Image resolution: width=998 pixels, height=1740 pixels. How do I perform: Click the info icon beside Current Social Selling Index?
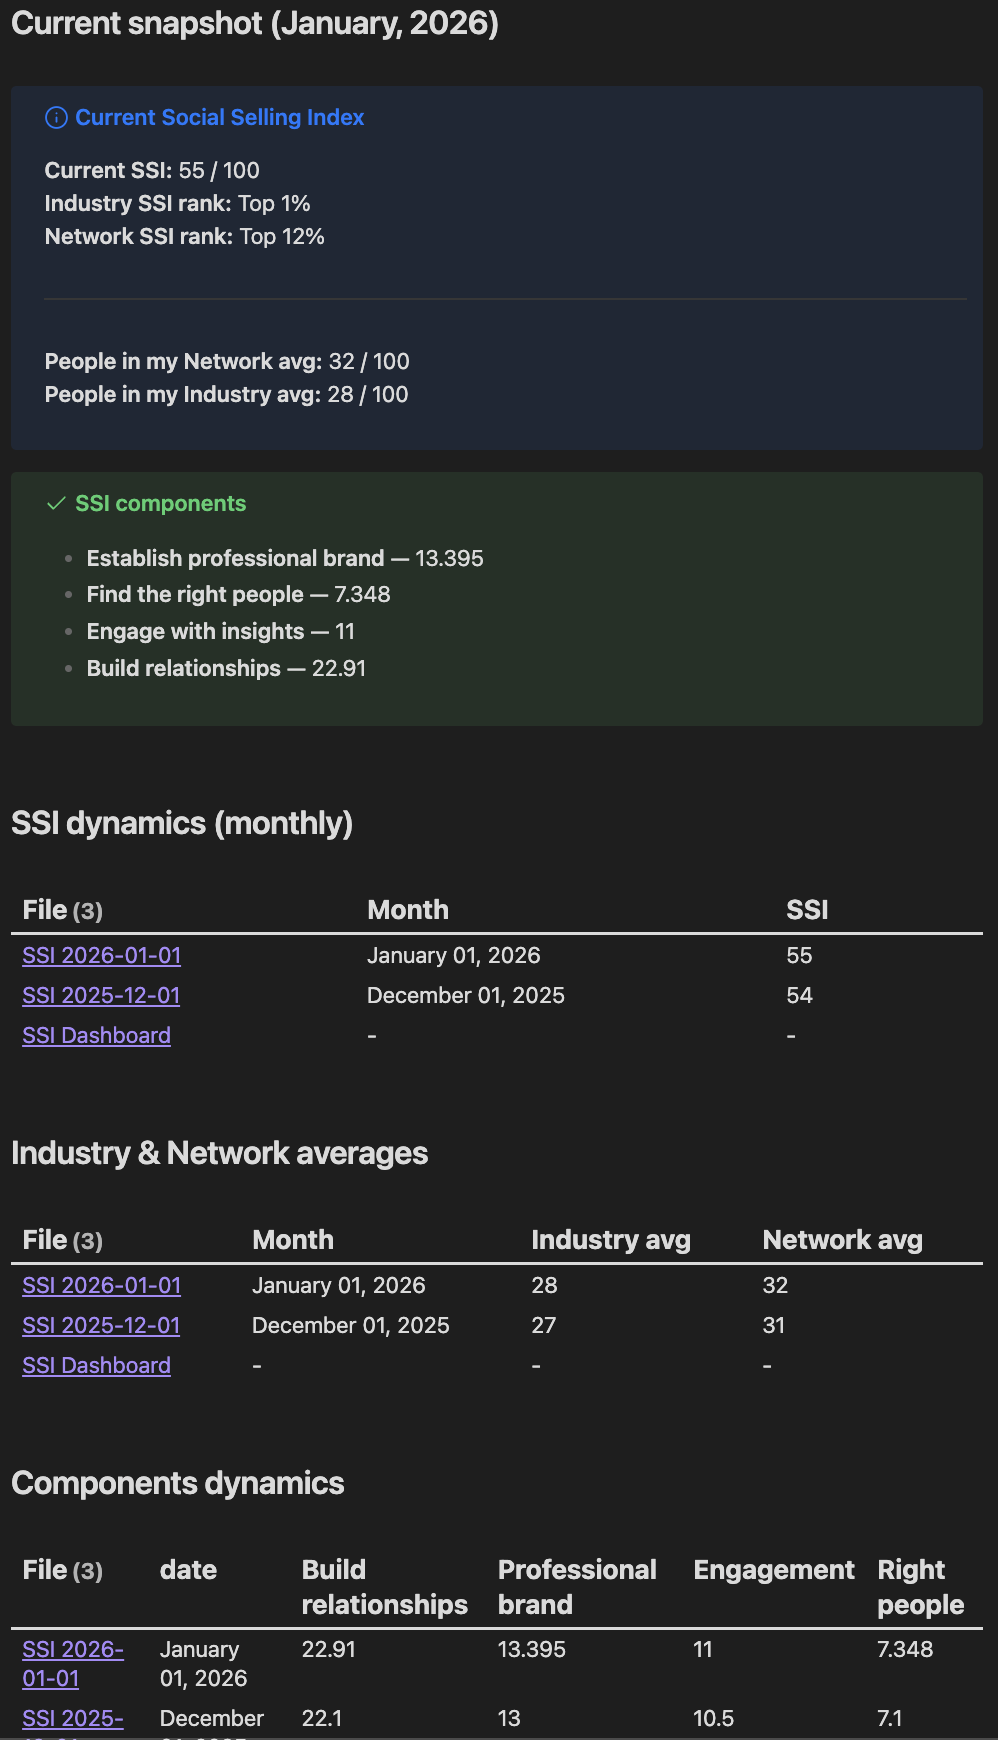tap(56, 118)
